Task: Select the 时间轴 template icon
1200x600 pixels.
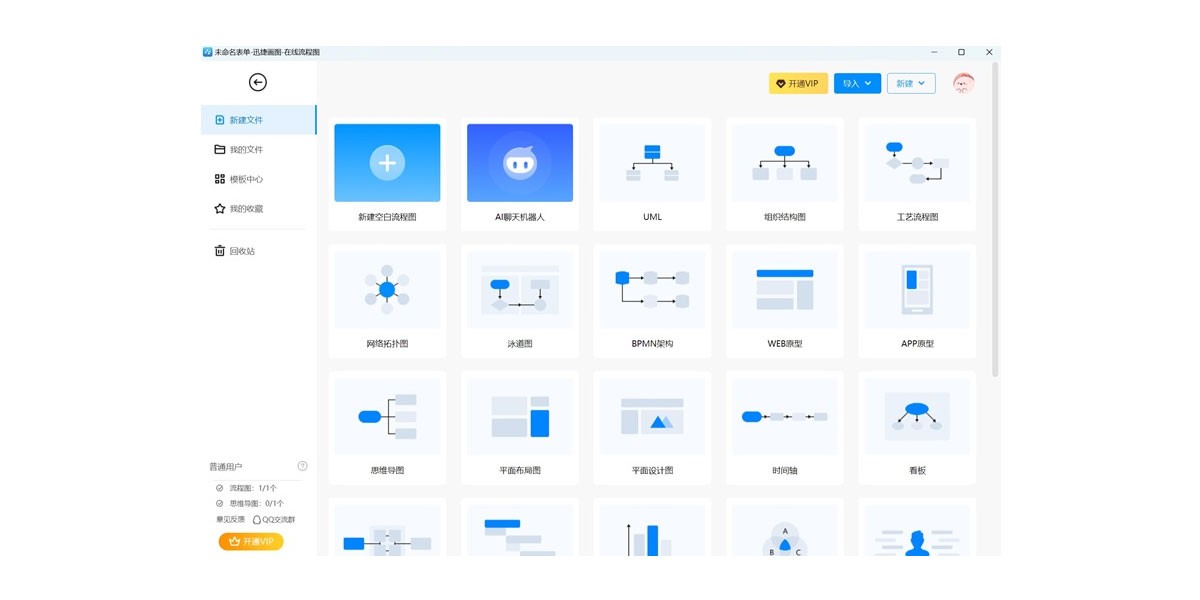Action: pos(785,416)
